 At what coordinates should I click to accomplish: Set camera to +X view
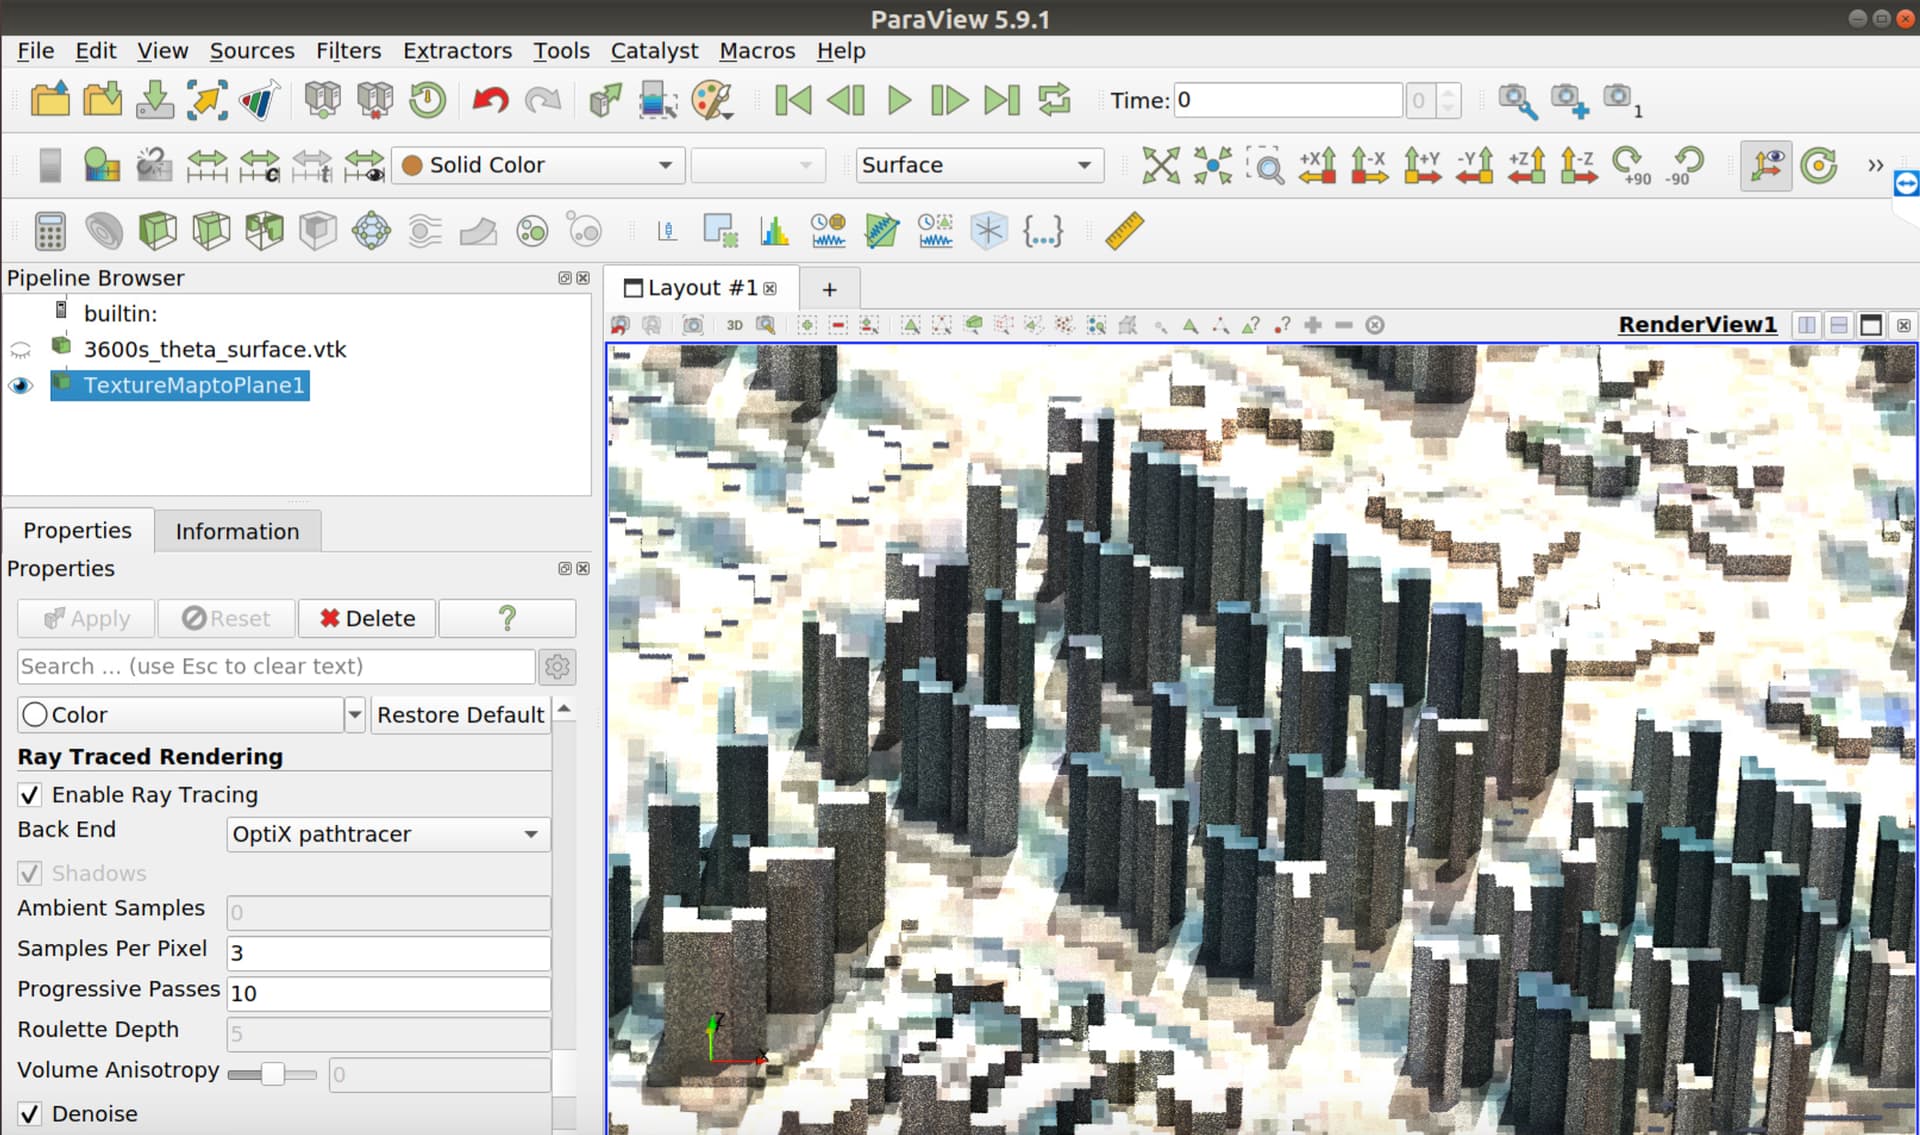[x=1318, y=166]
